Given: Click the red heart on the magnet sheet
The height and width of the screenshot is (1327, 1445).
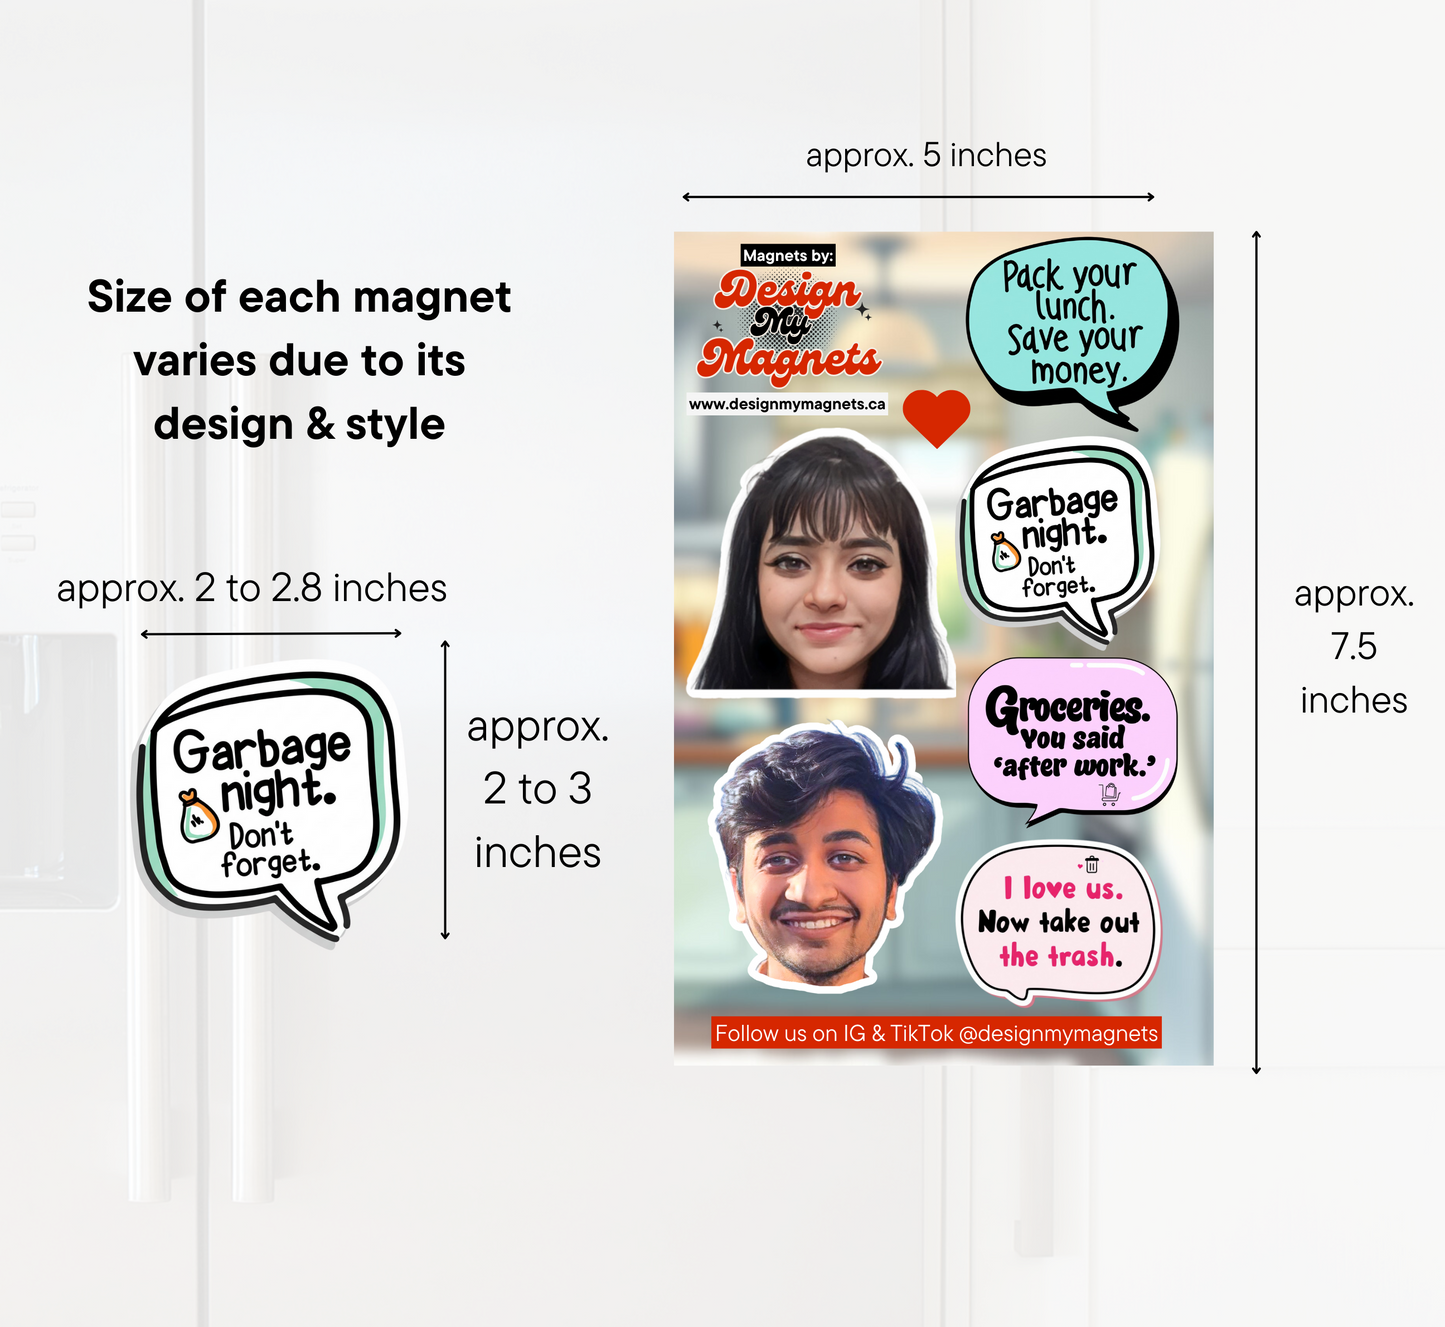Looking at the screenshot, I should [936, 416].
